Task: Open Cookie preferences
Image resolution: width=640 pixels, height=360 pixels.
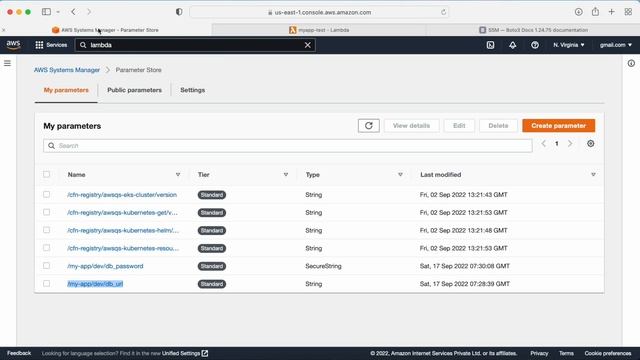Action: click(x=608, y=353)
